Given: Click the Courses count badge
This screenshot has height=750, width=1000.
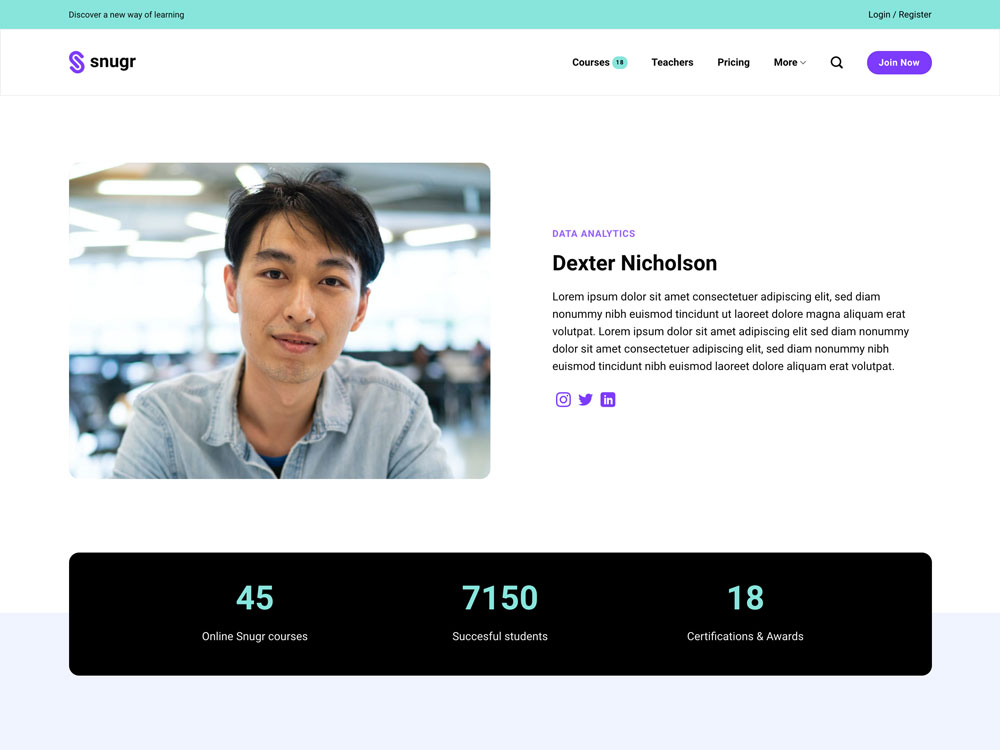Looking at the screenshot, I should tap(620, 62).
